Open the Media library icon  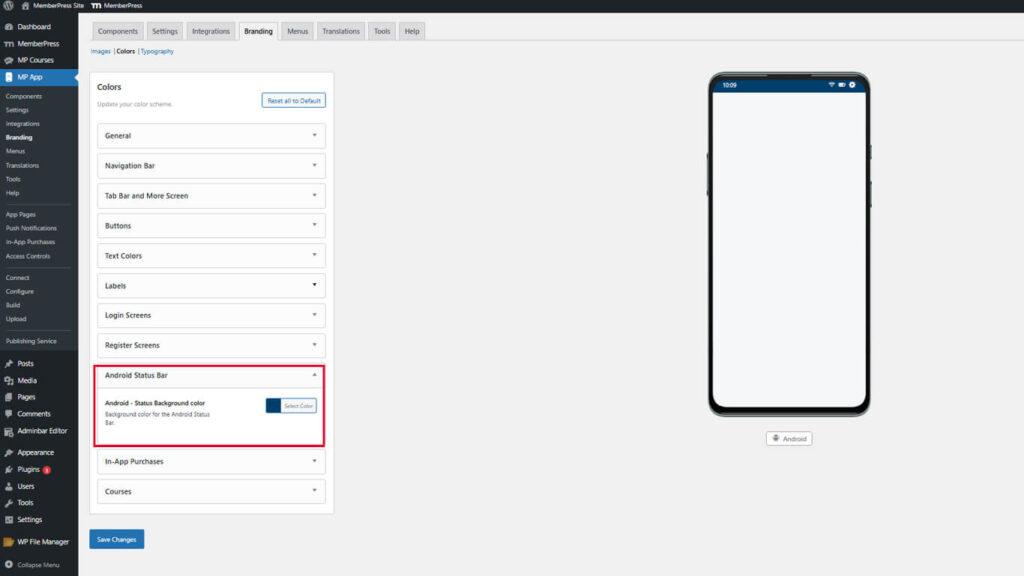click(x=9, y=381)
